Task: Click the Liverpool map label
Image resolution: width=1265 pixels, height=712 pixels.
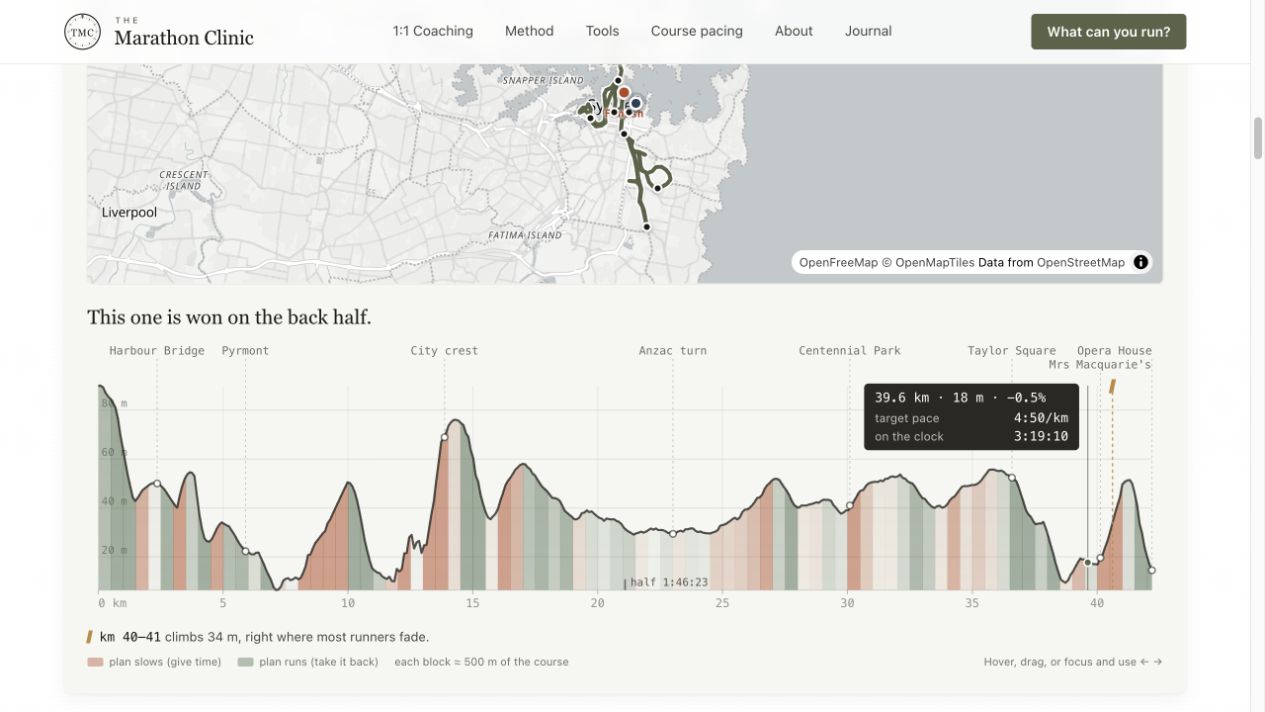Action: [x=129, y=213]
